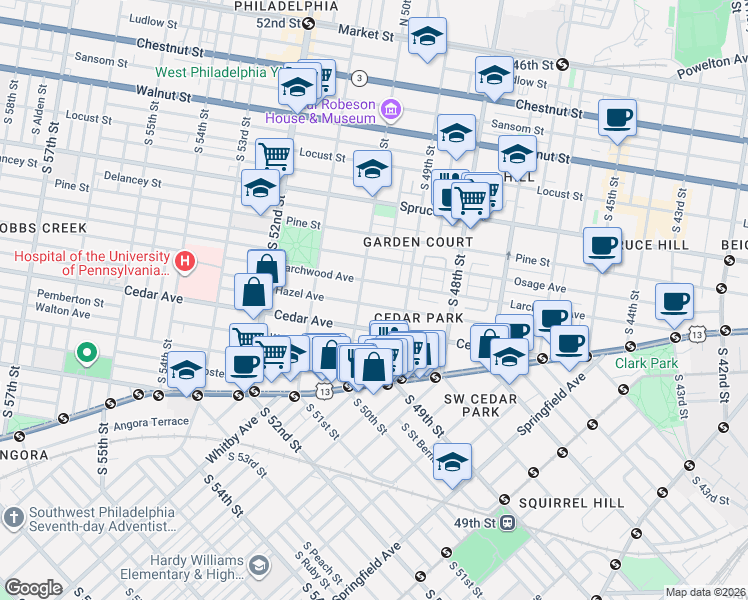Open the 49th St train station icon

pos(508,523)
